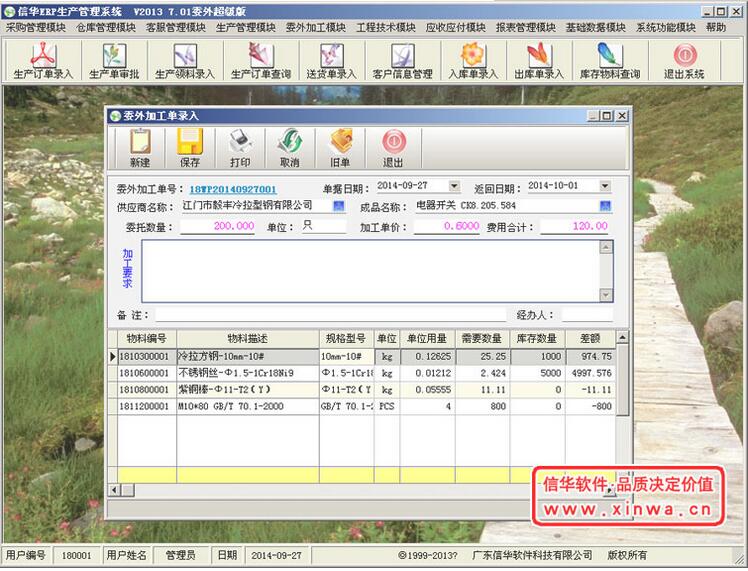748x571 pixels.
Task: Click the 规格型号 column header
Action: click(346, 339)
